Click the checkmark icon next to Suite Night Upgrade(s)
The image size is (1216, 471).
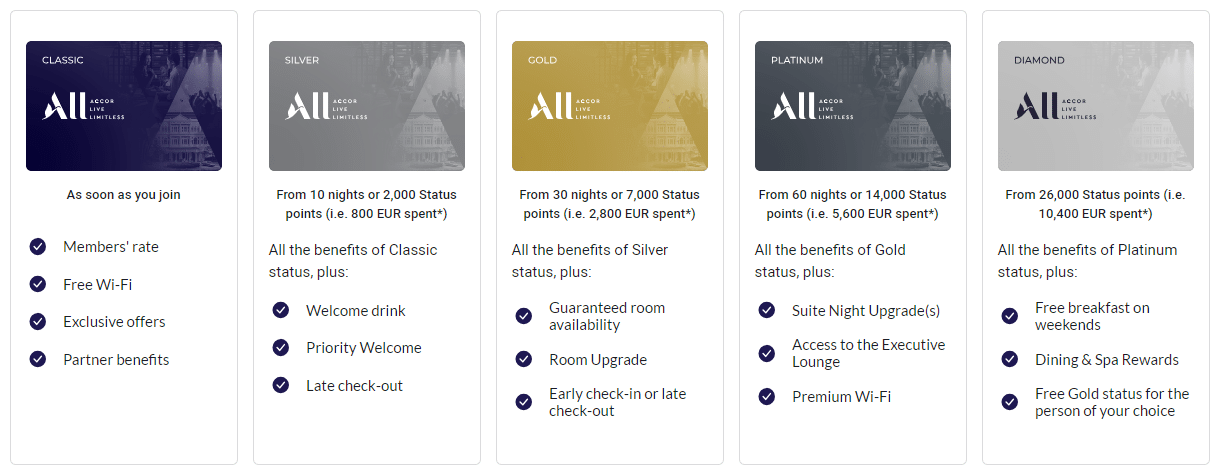coord(767,310)
